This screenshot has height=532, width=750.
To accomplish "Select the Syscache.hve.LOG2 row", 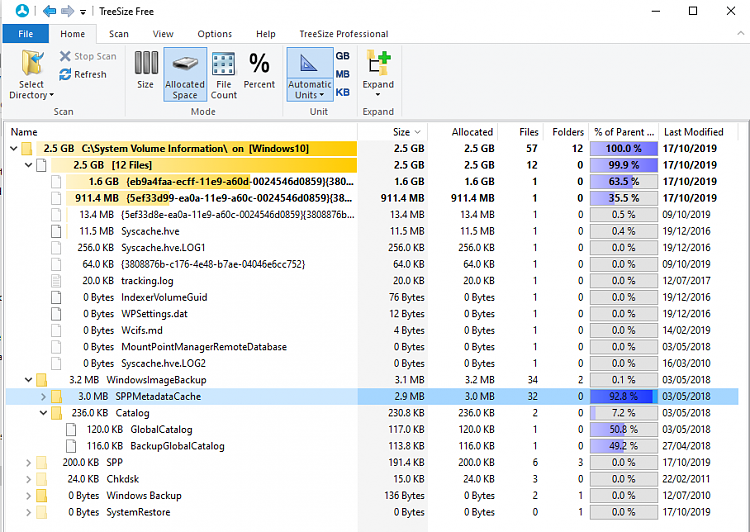I will click(372, 364).
